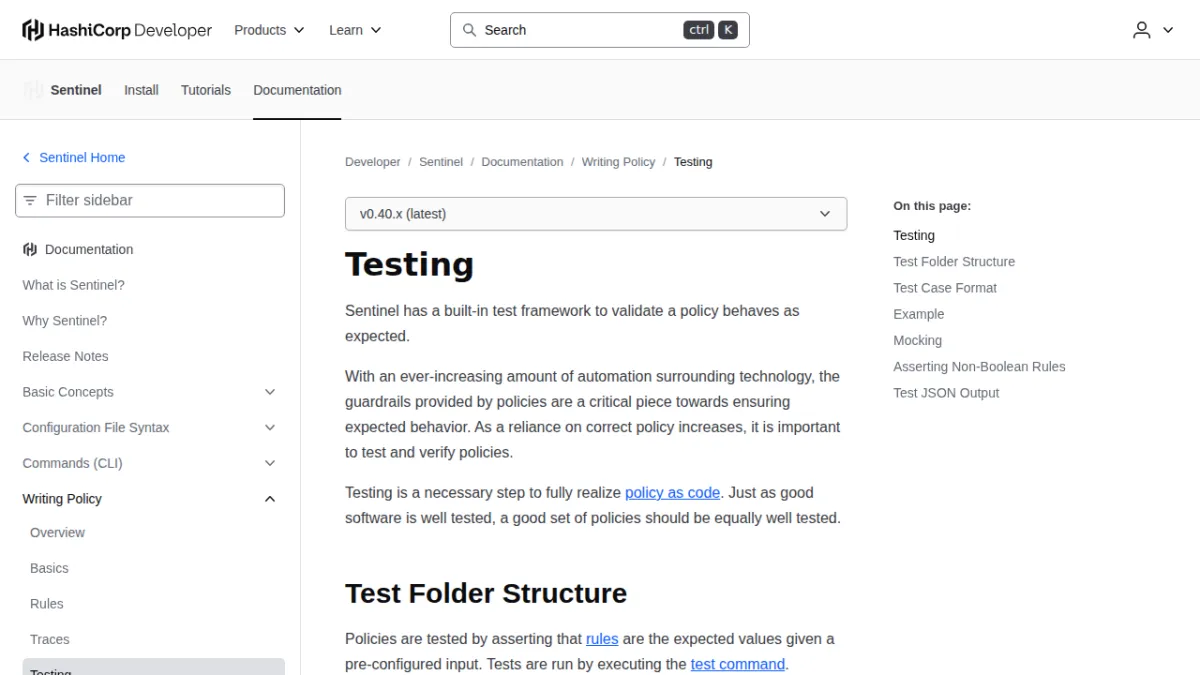Switch to the Install tab

141,90
